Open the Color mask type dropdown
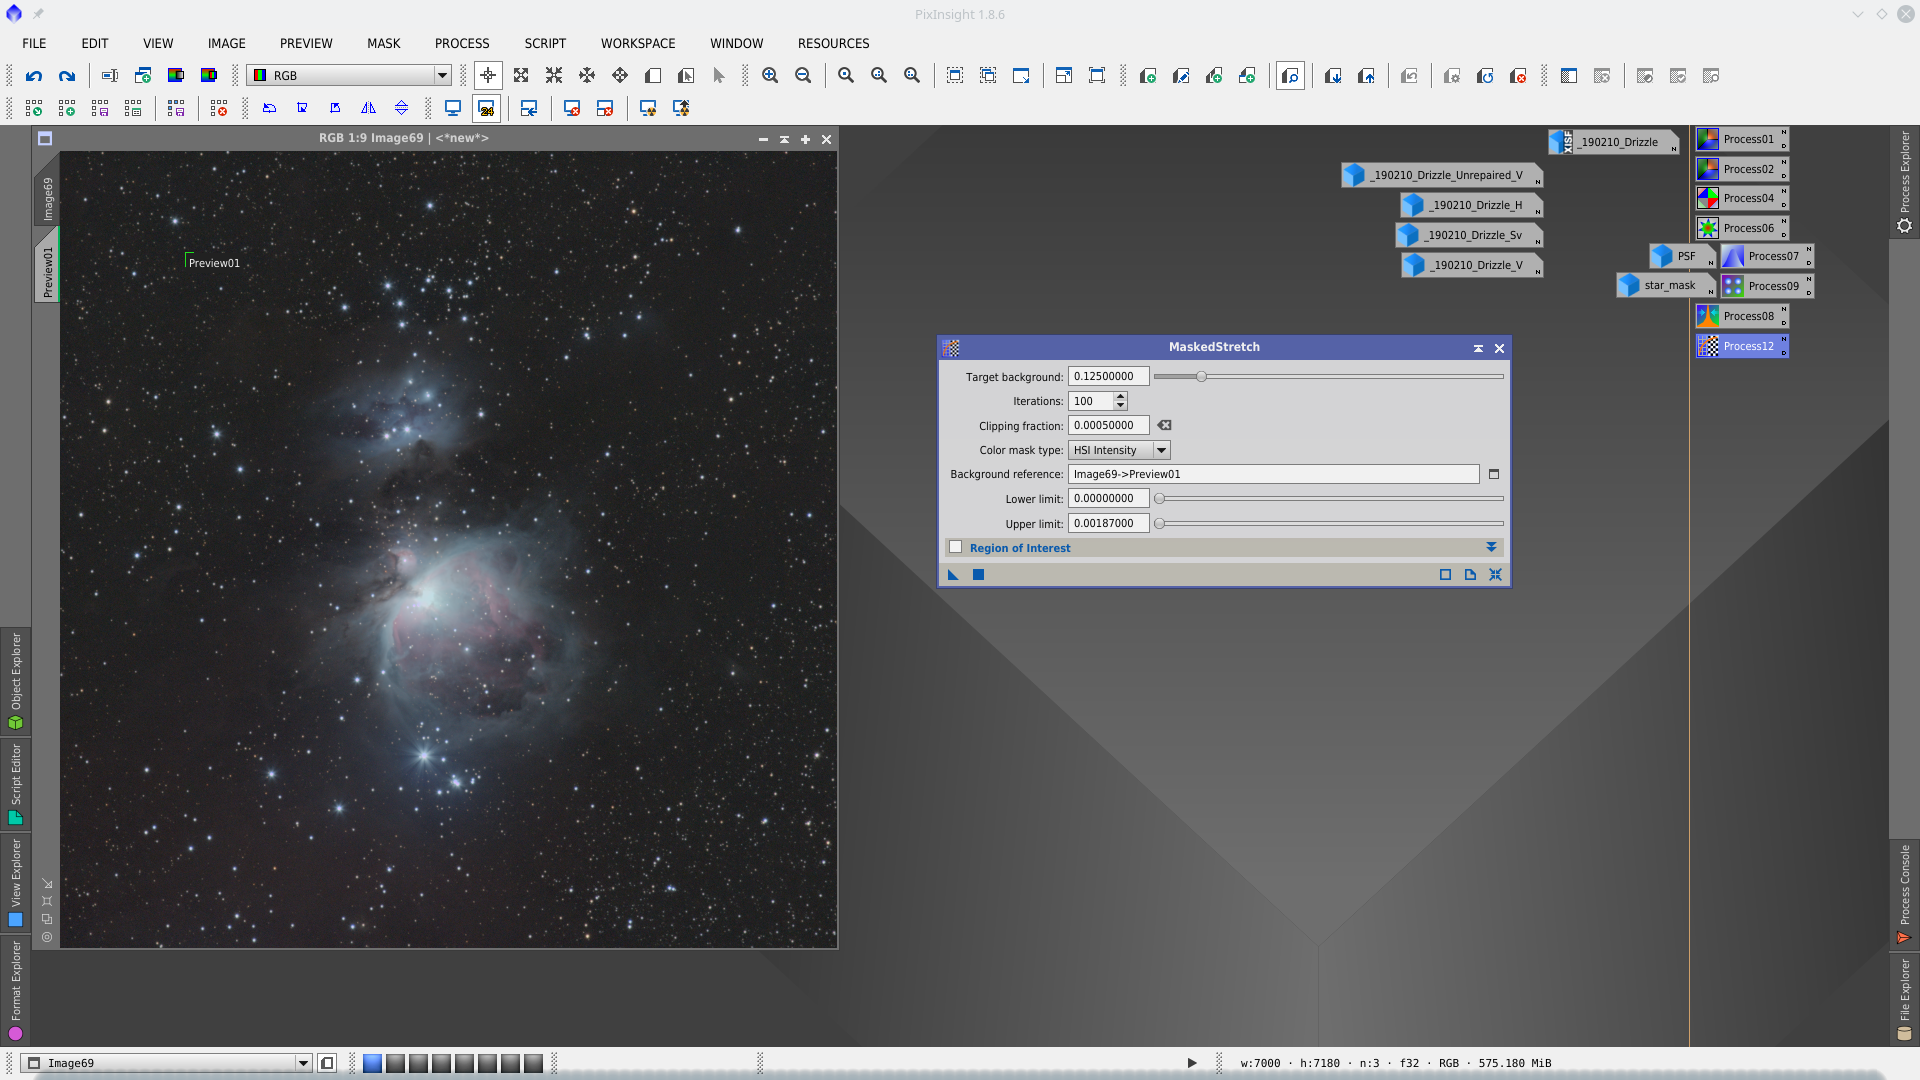Screen dimensions: 1920x1080 click(1161, 451)
